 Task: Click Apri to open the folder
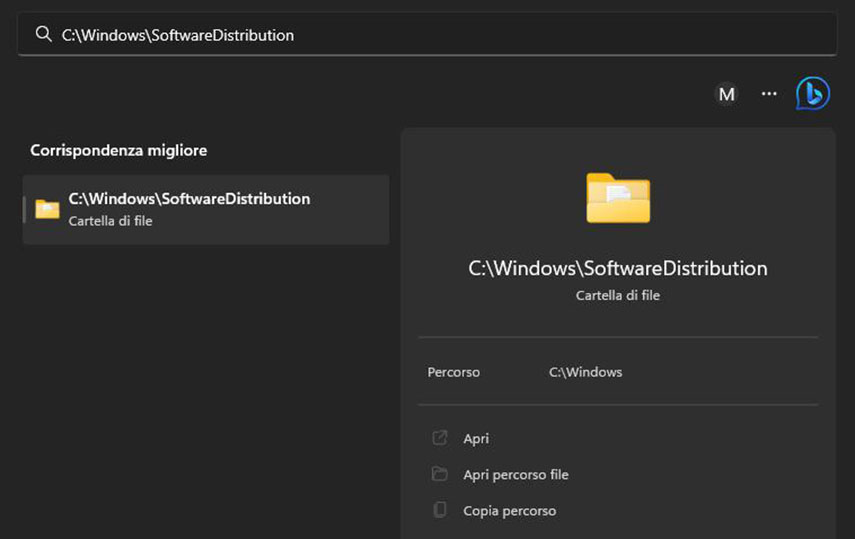click(x=476, y=439)
